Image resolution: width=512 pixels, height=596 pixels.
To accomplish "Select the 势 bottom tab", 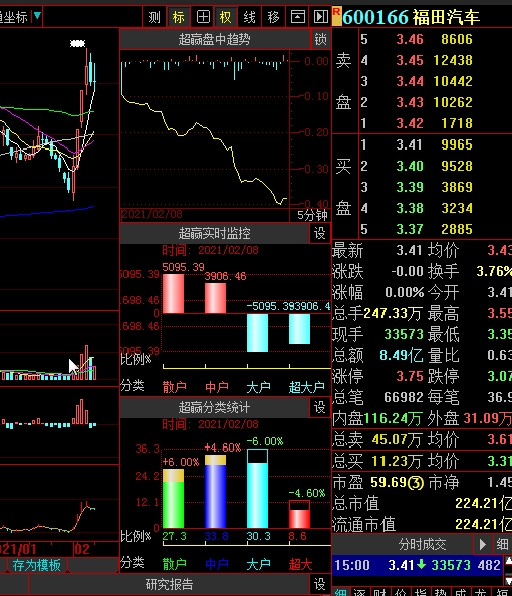I will pos(440,592).
